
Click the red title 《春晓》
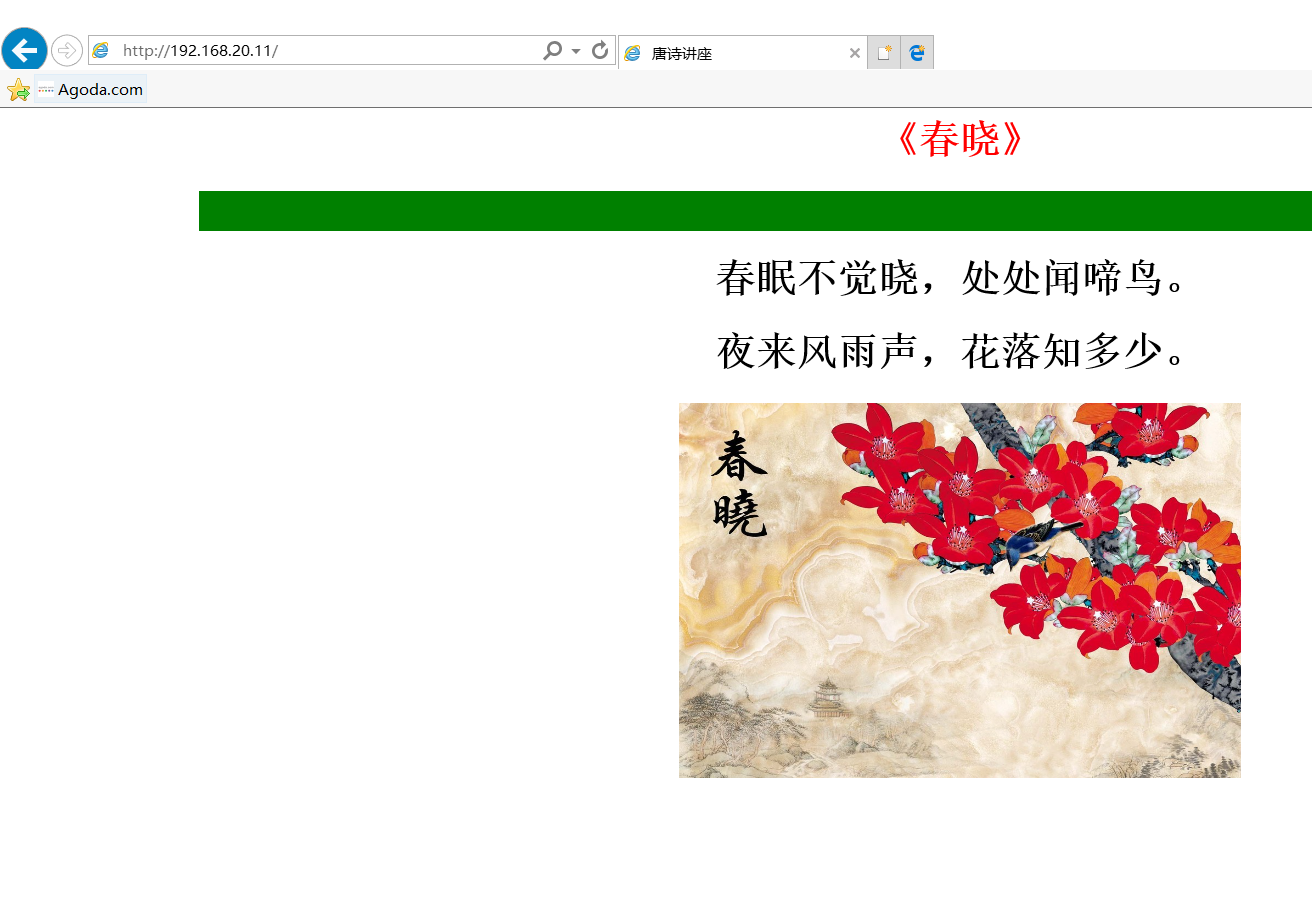click(x=960, y=139)
